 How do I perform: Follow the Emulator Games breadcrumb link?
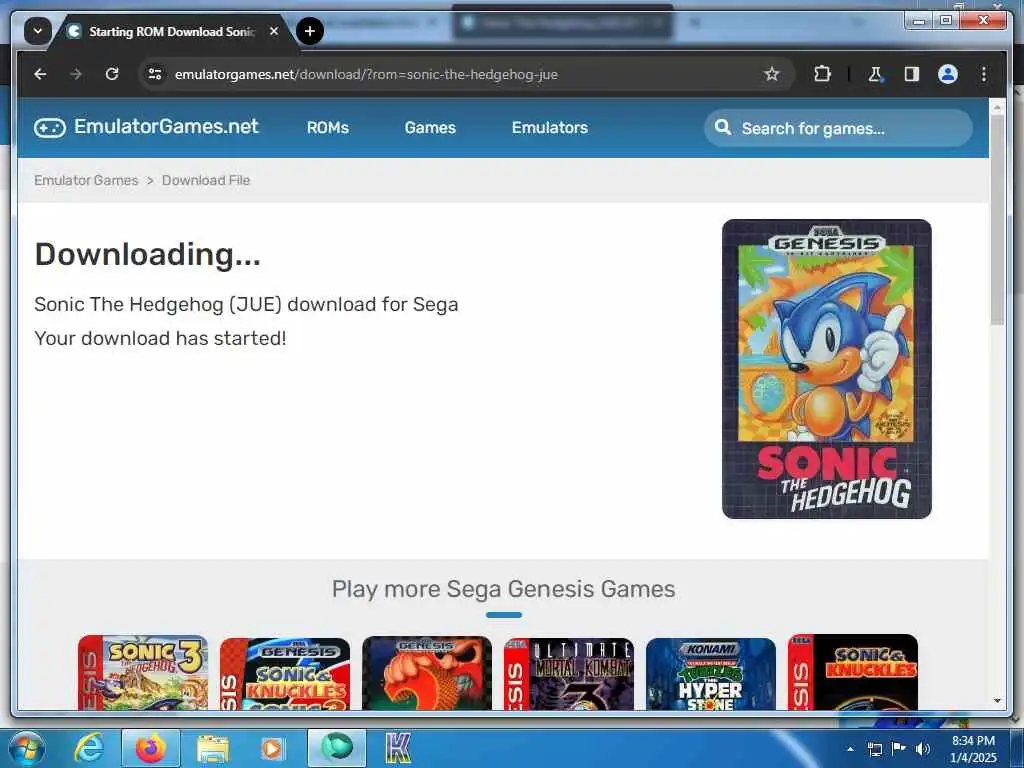tap(86, 180)
